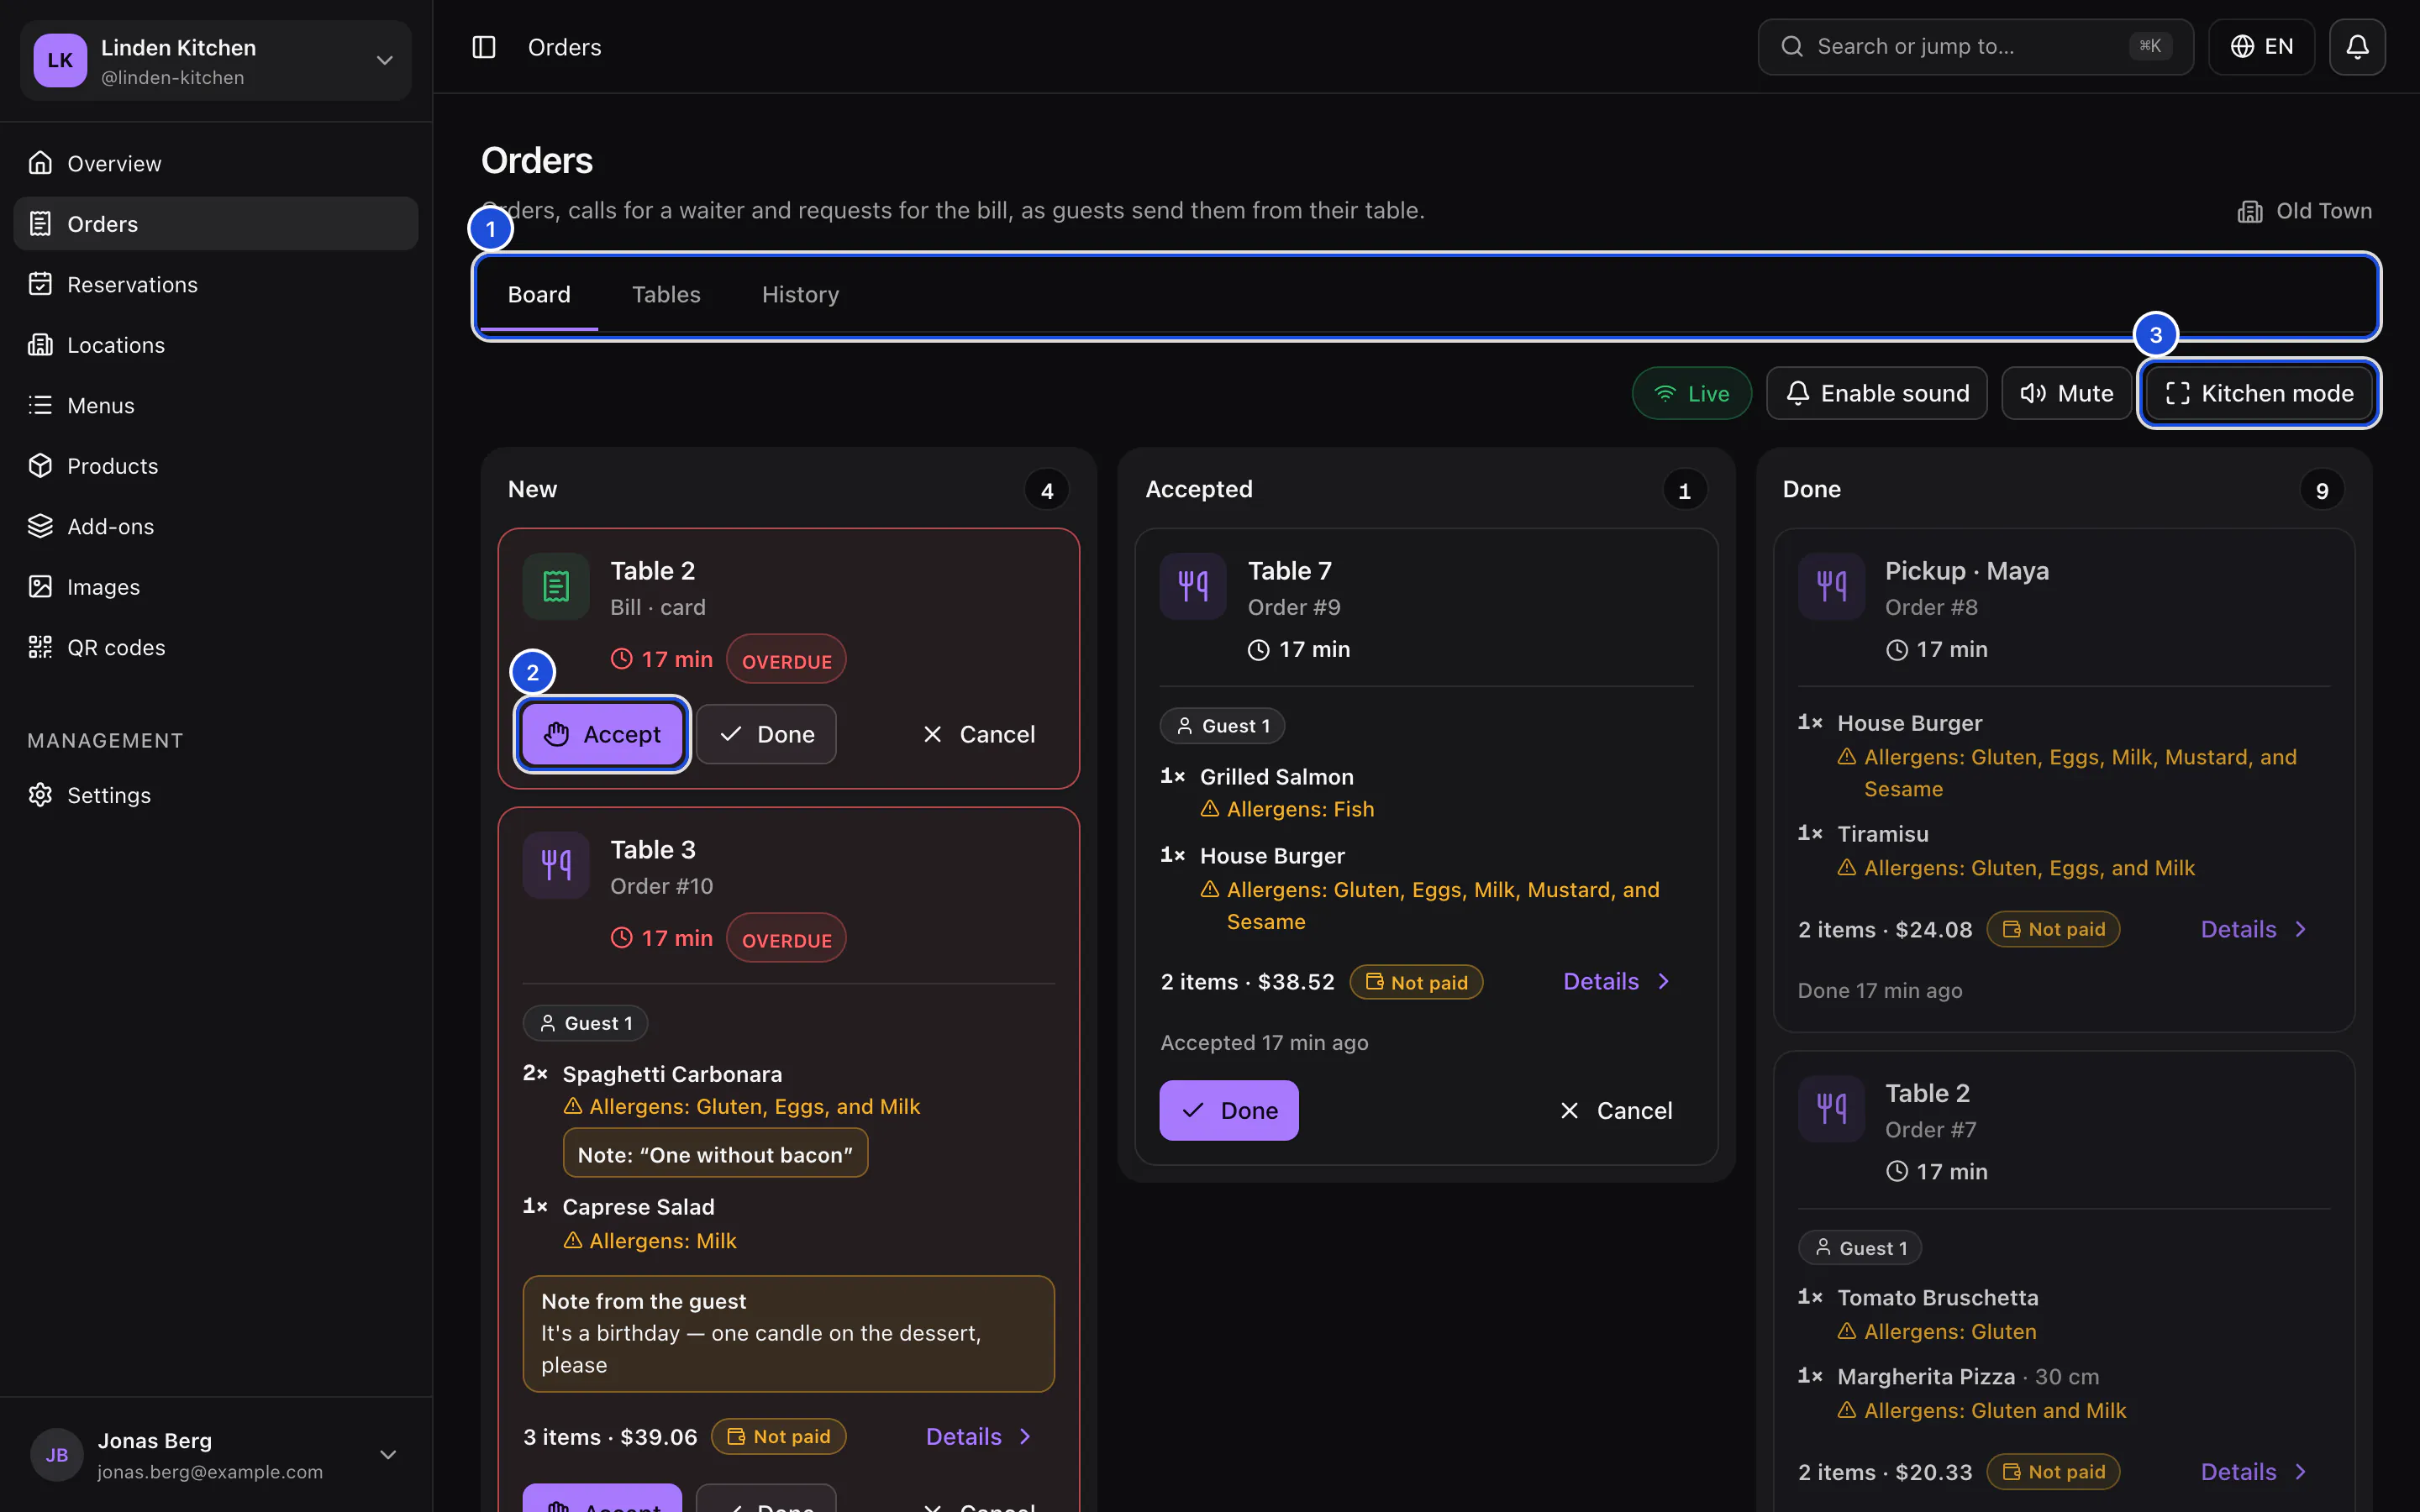The width and height of the screenshot is (2420, 1512).
Task: Expand the Linden Kitchen workspace switcher
Action: coord(216,61)
